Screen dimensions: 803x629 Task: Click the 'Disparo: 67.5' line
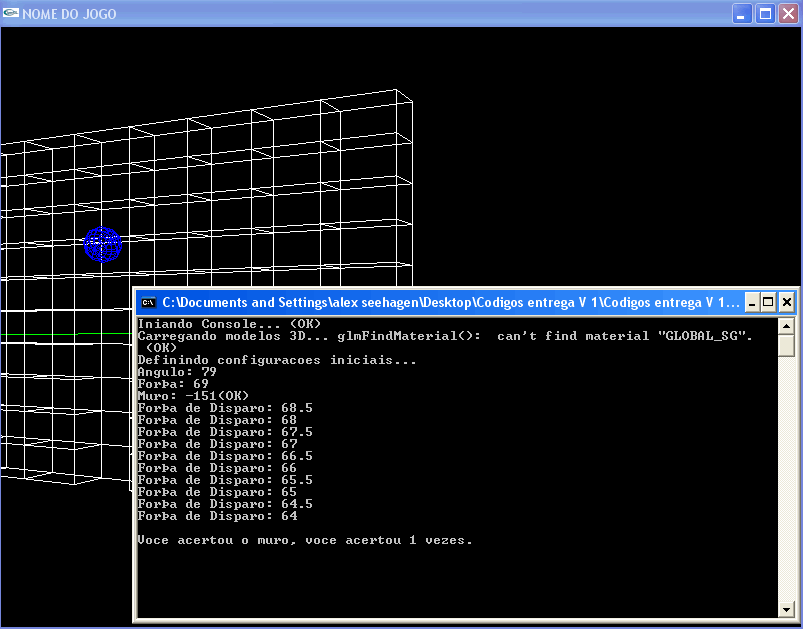tap(225, 432)
